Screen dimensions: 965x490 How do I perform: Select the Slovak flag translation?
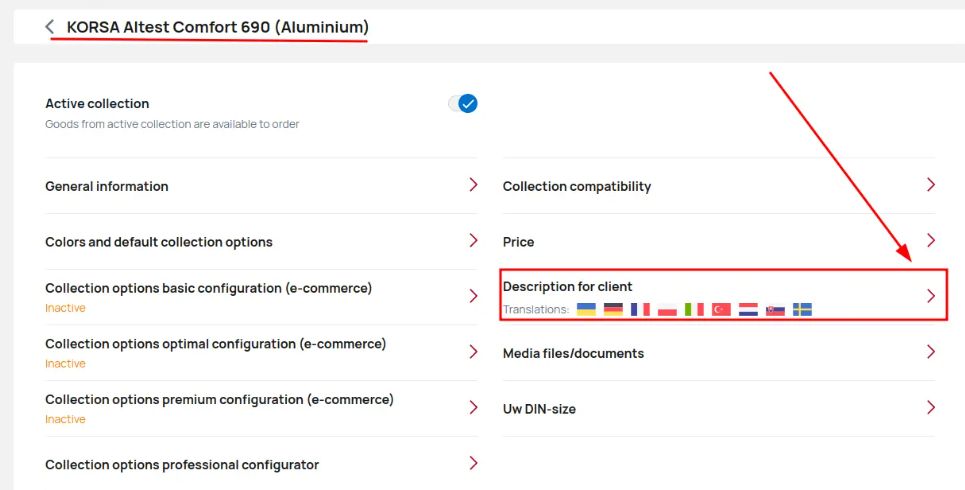[x=775, y=309]
